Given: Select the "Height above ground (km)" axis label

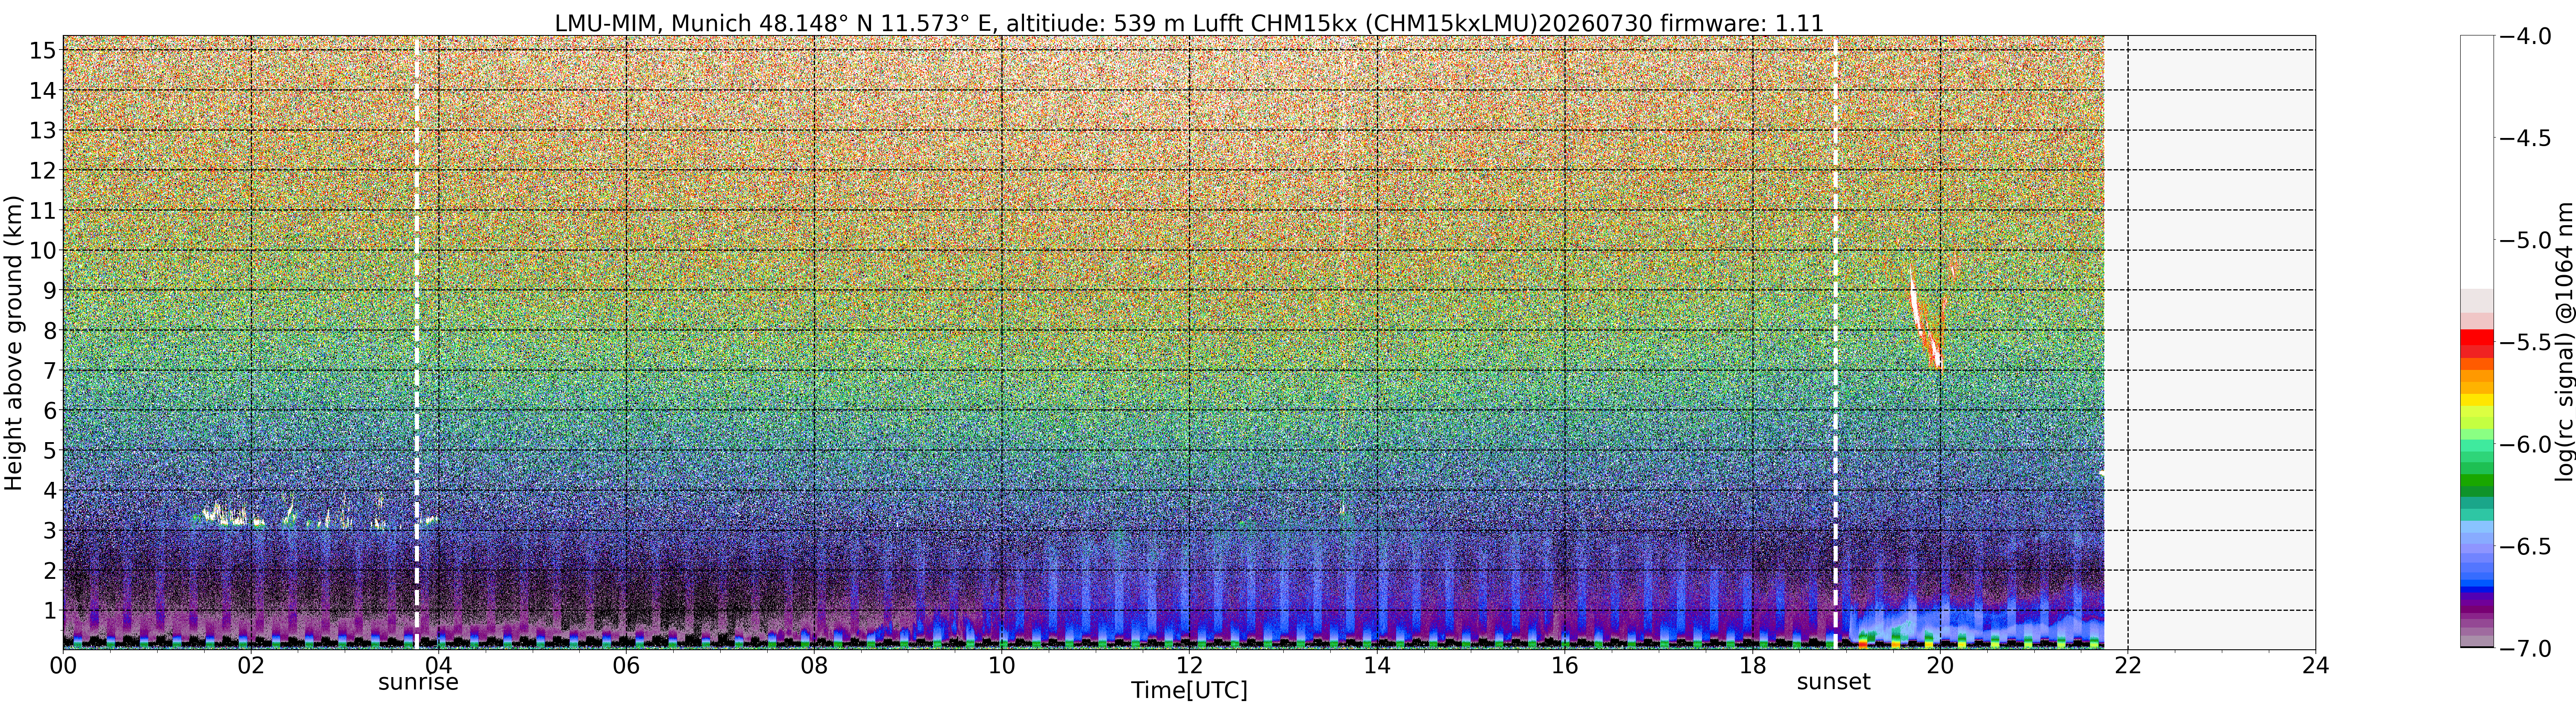Looking at the screenshot, I should click(13, 343).
